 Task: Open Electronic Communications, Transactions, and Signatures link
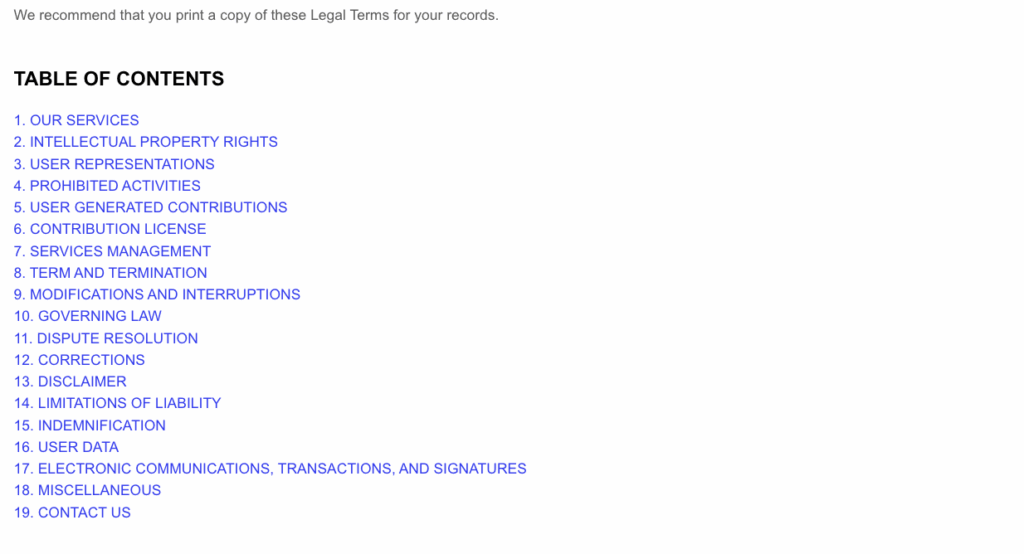click(x=270, y=468)
